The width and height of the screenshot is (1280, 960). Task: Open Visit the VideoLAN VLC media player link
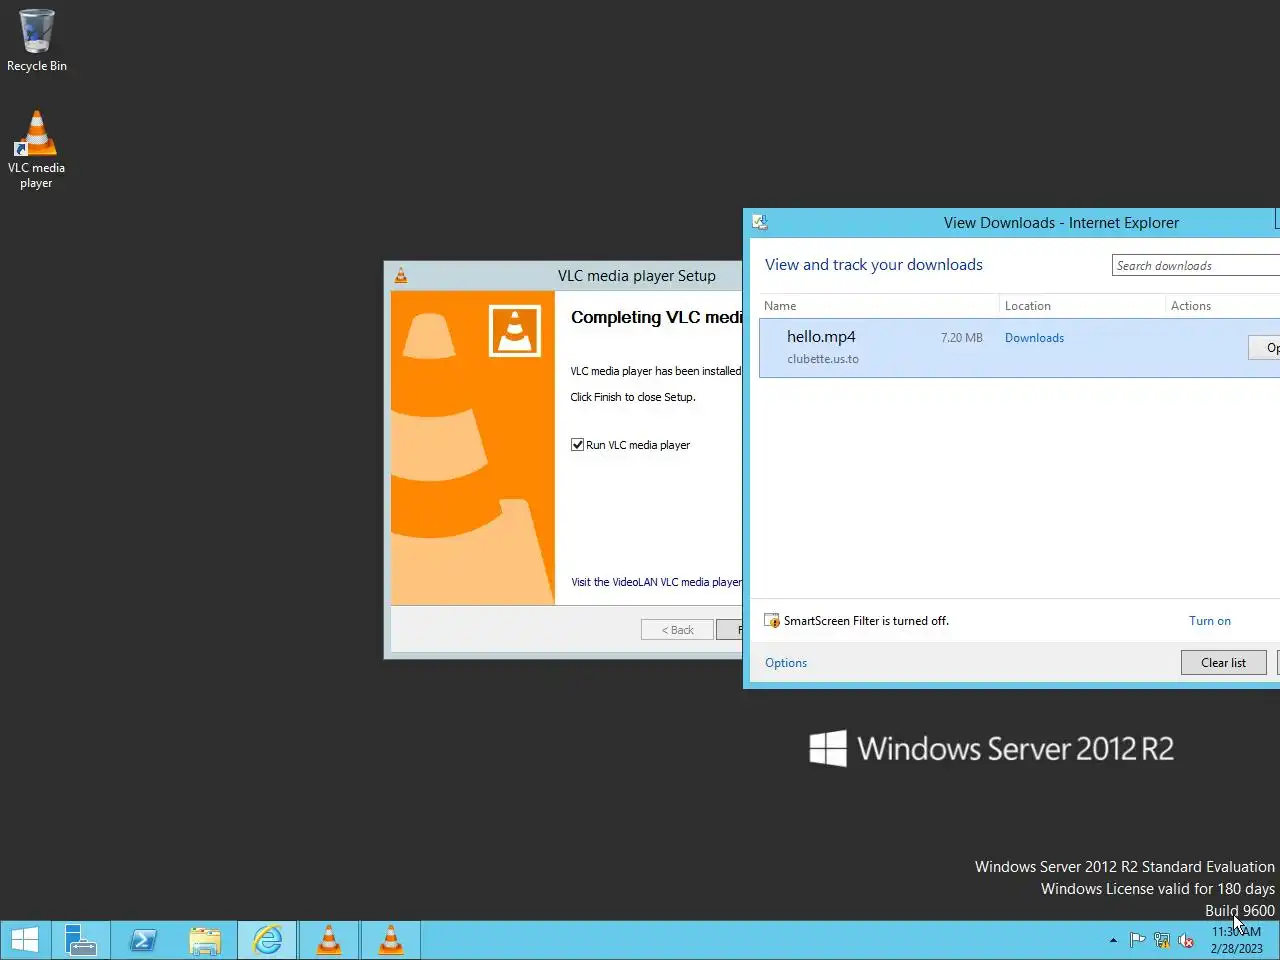(656, 582)
